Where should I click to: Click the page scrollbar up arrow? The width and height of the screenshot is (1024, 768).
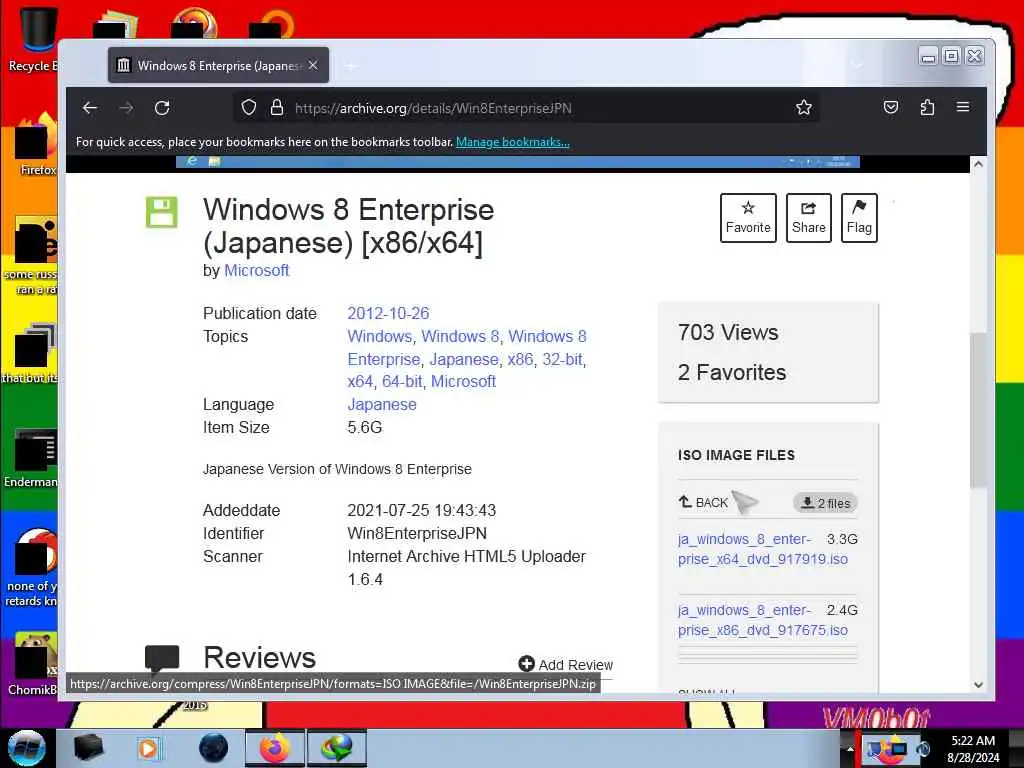[978, 164]
